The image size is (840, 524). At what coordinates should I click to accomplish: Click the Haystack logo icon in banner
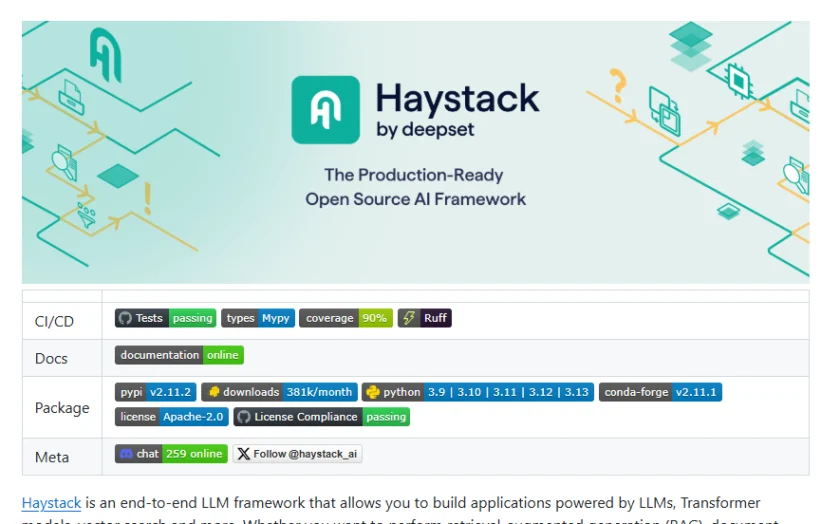pyautogui.click(x=325, y=110)
